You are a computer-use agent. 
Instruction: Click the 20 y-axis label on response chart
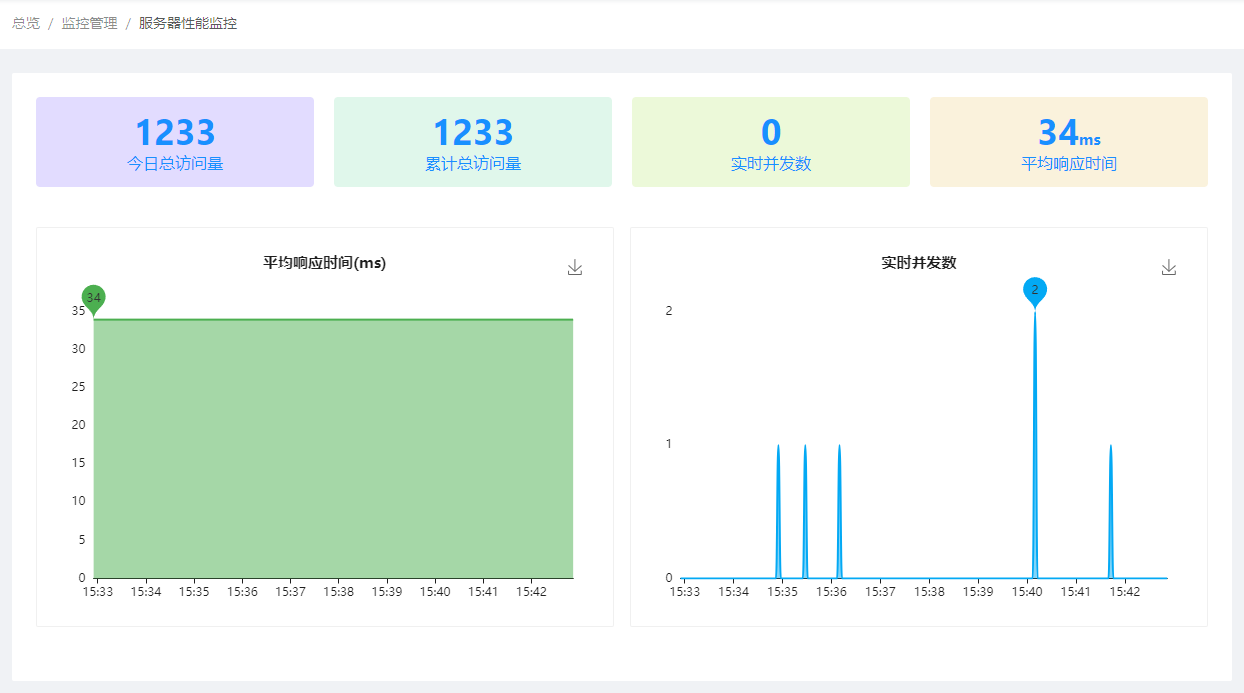tap(78, 425)
